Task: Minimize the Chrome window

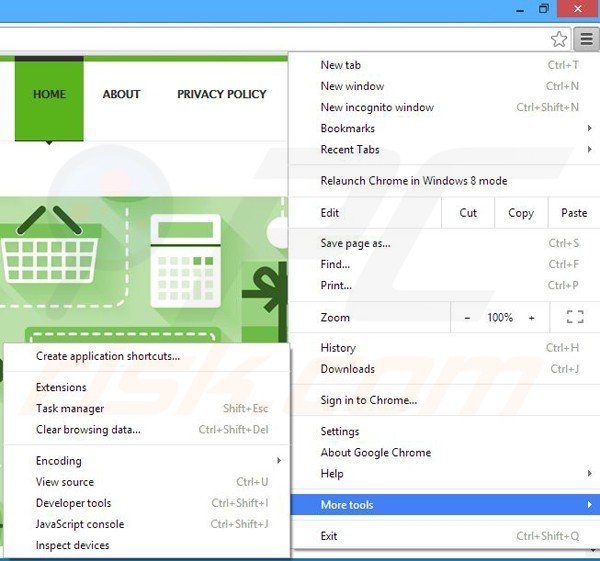Action: (520, 9)
